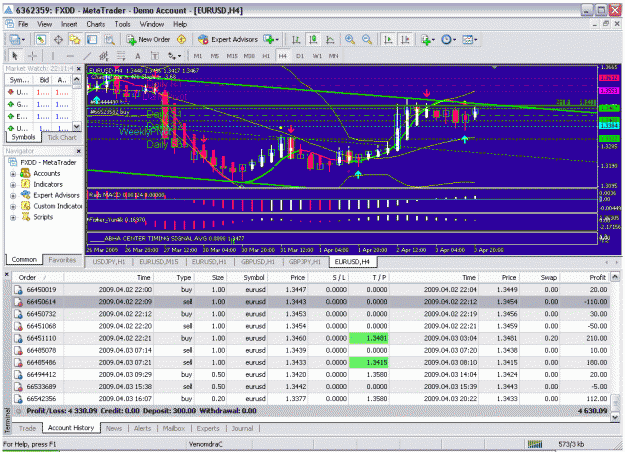Switch to the D1 timeframe
625x452 pixels.
[x=300, y=56]
